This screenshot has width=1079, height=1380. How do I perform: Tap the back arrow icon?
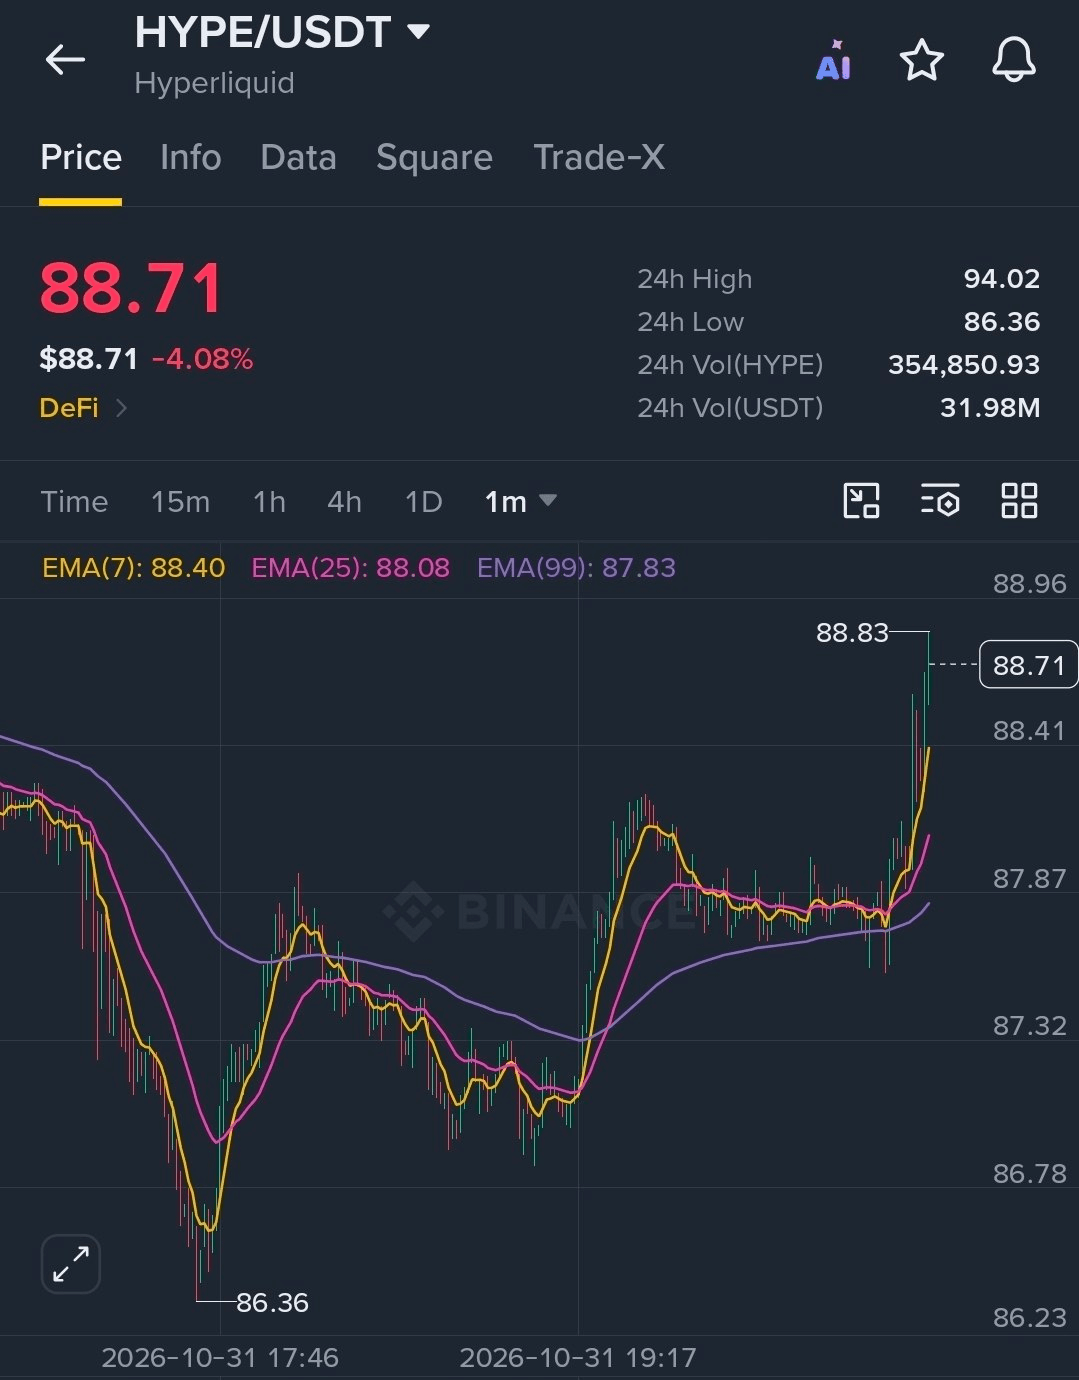point(65,60)
